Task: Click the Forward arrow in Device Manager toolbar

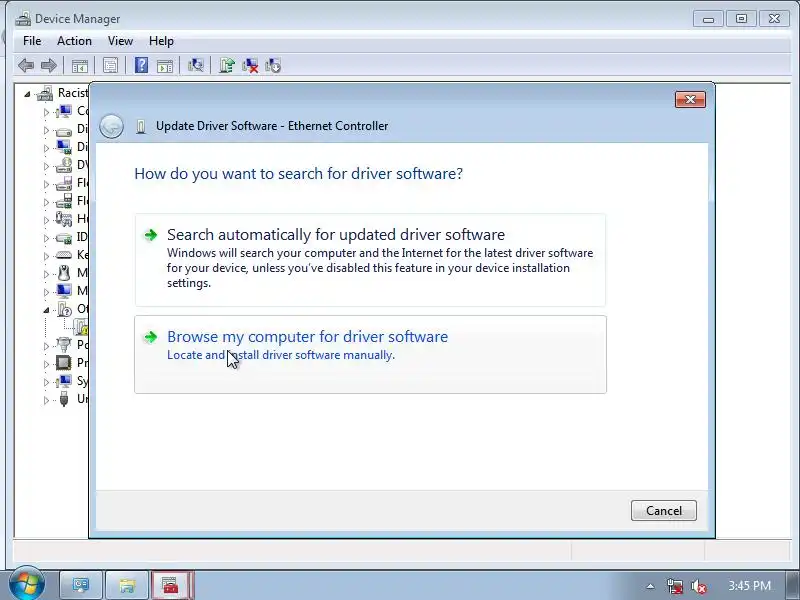Action: 48,65
